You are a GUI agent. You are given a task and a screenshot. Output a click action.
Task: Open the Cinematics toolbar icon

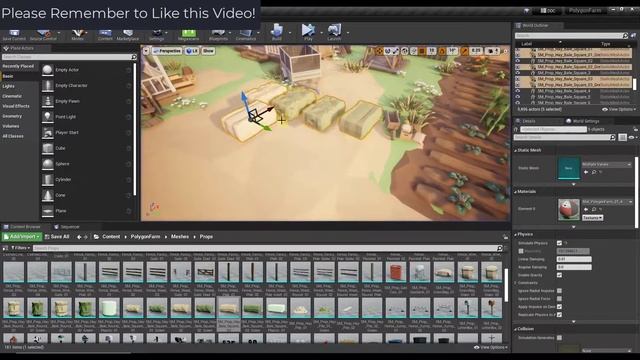[246, 34]
